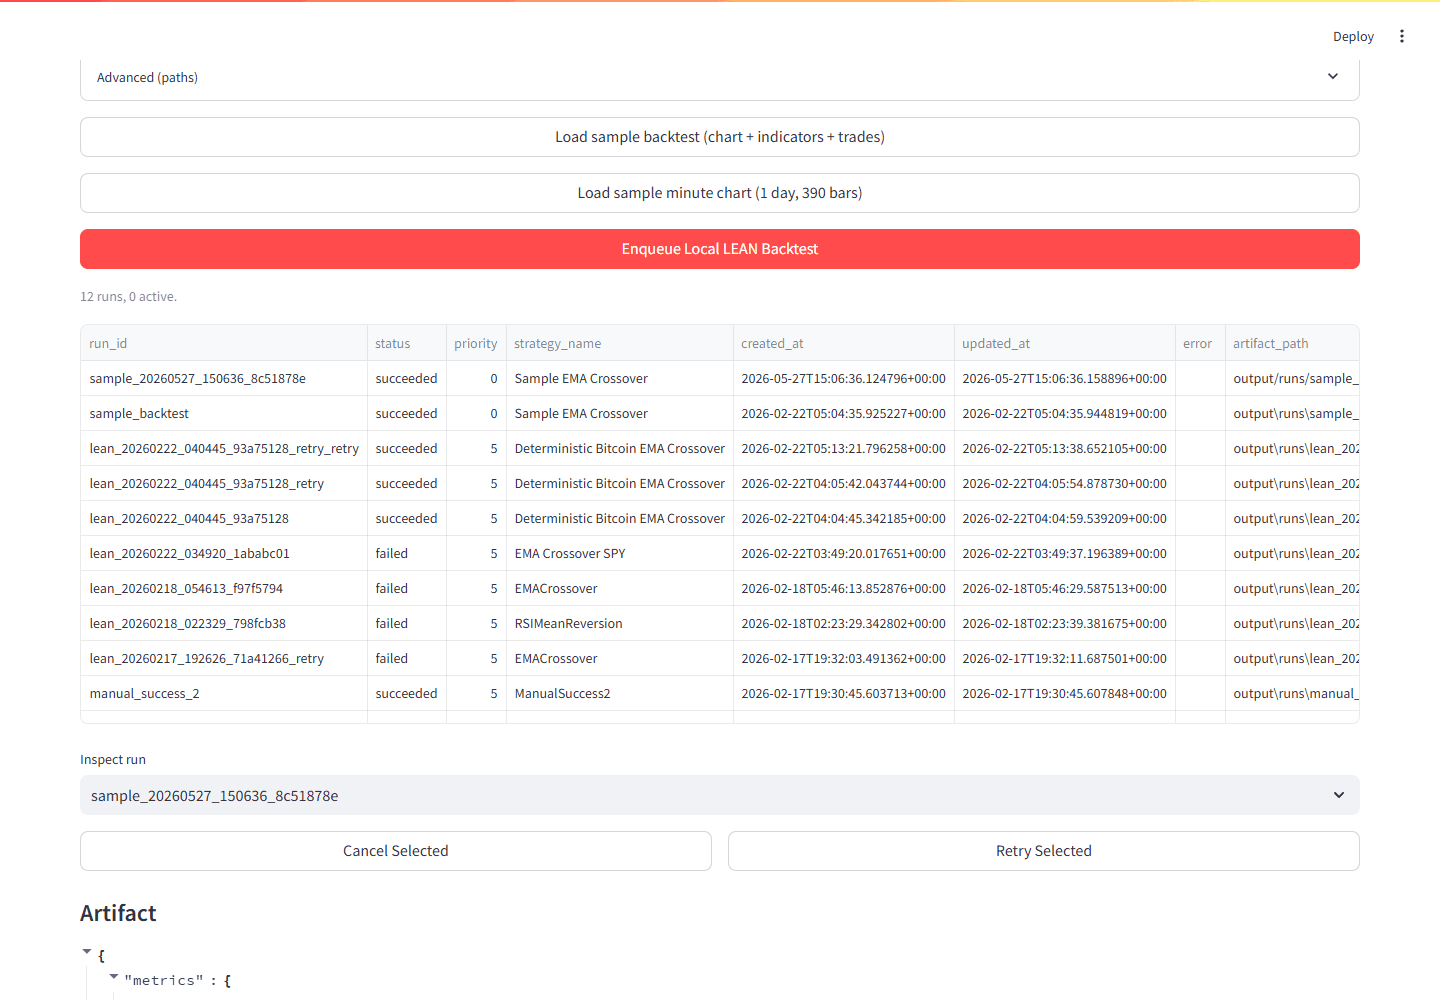Expand the Advanced (paths) section
This screenshot has width=1440, height=1000.
tap(720, 77)
